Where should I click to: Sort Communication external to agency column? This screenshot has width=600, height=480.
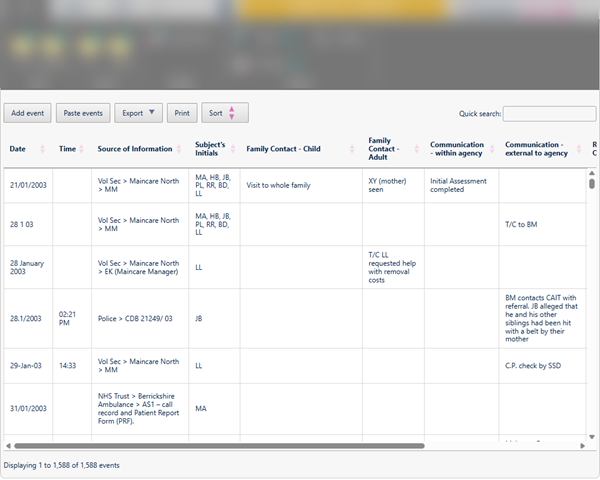[x=579, y=149]
